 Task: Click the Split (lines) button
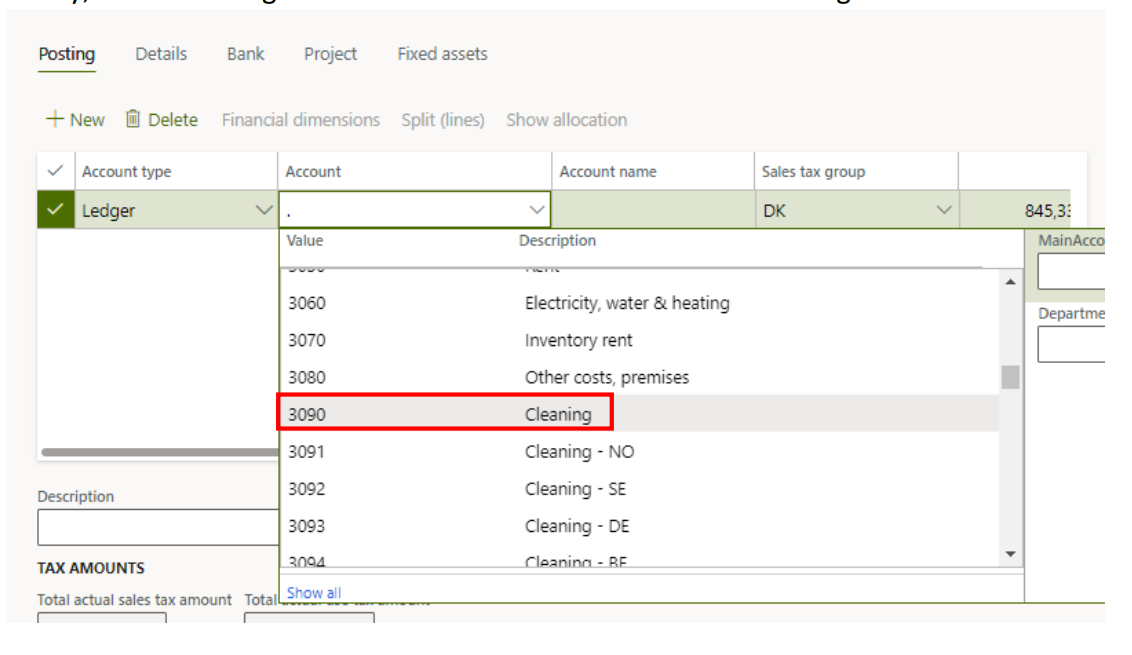(442, 120)
